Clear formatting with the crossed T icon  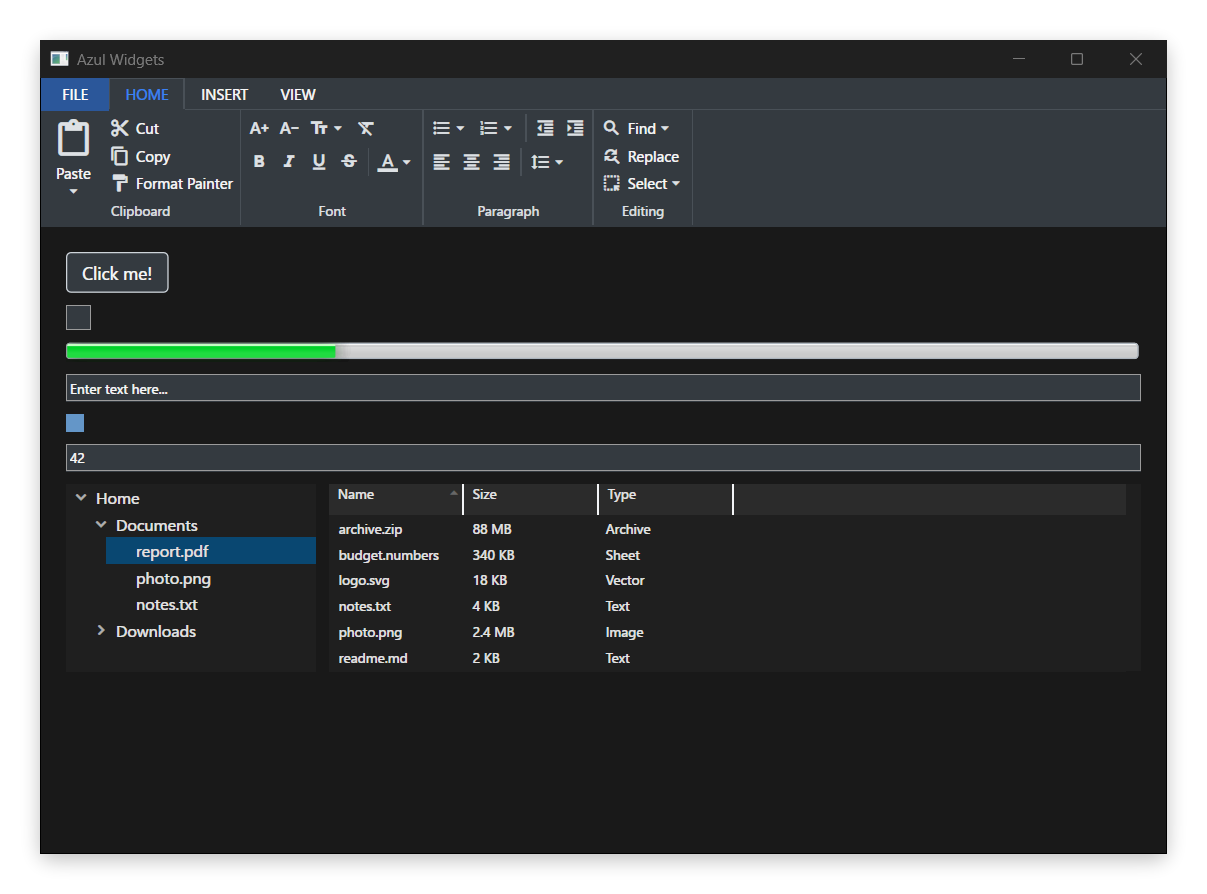pos(366,128)
